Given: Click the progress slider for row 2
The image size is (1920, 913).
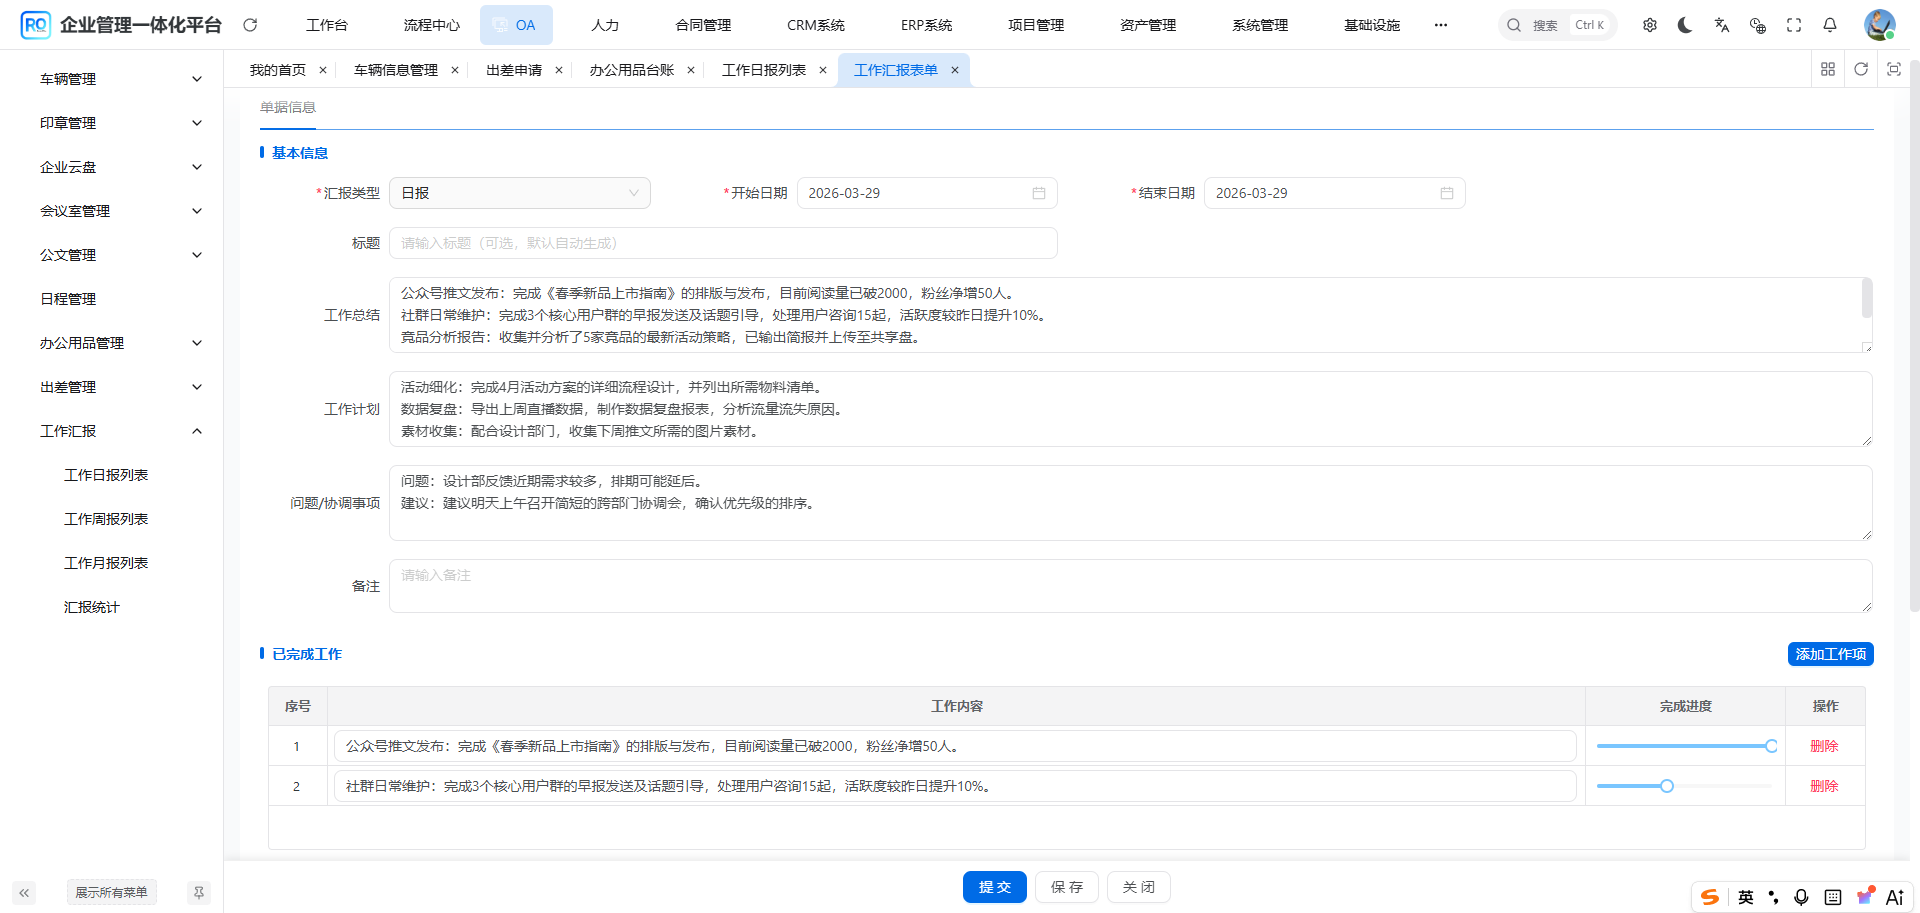Looking at the screenshot, I should click(x=1667, y=786).
